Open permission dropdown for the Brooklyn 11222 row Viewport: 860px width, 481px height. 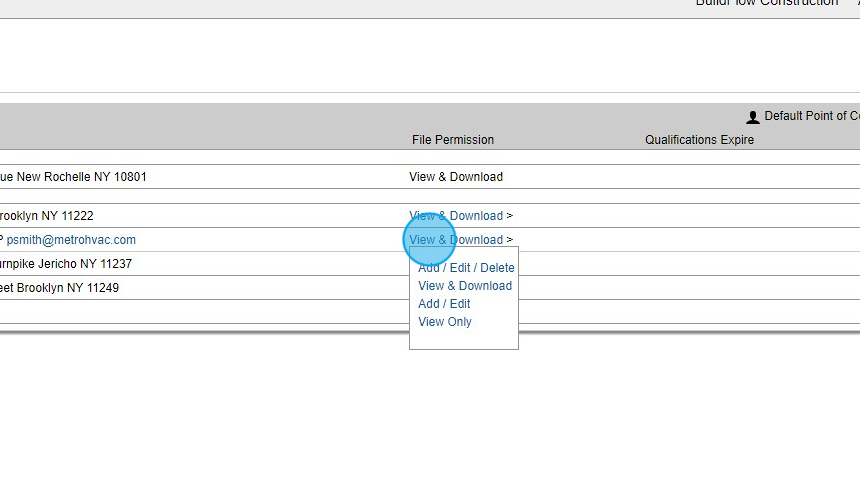(456, 216)
